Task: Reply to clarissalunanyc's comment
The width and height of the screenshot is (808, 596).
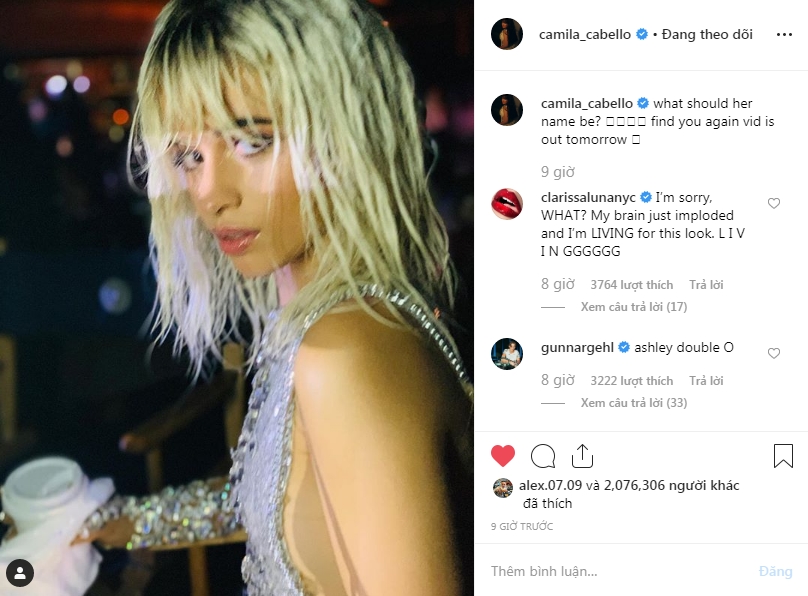Action: point(706,285)
